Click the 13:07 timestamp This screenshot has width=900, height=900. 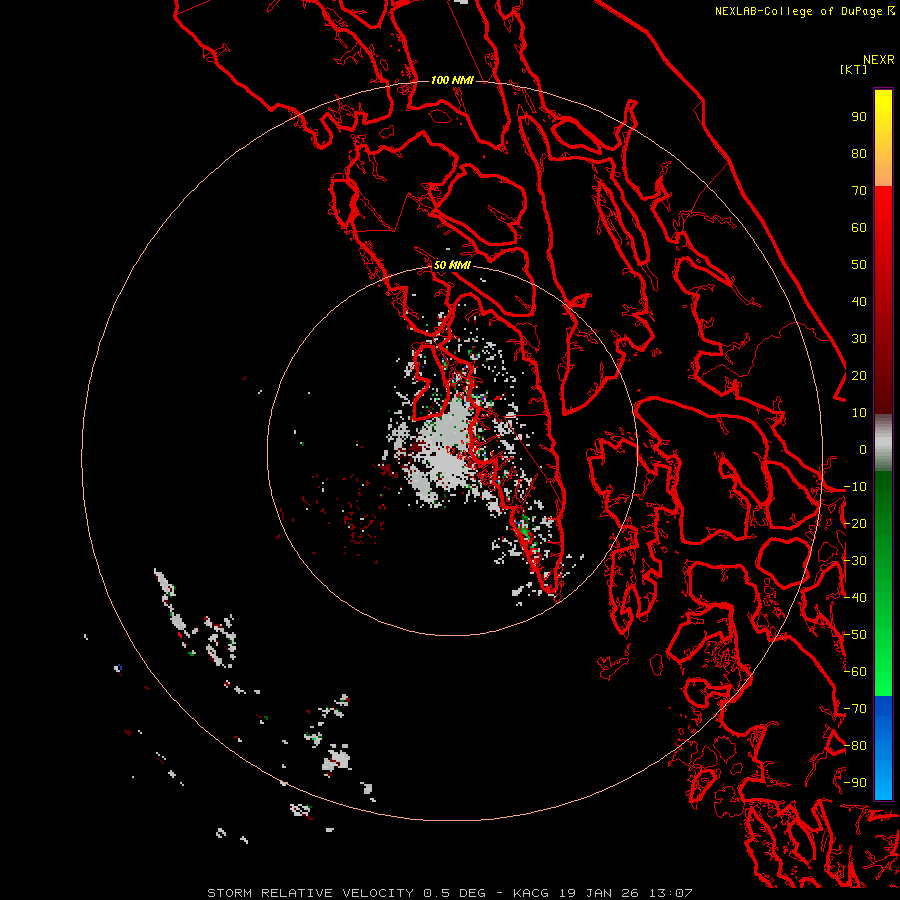(x=671, y=893)
